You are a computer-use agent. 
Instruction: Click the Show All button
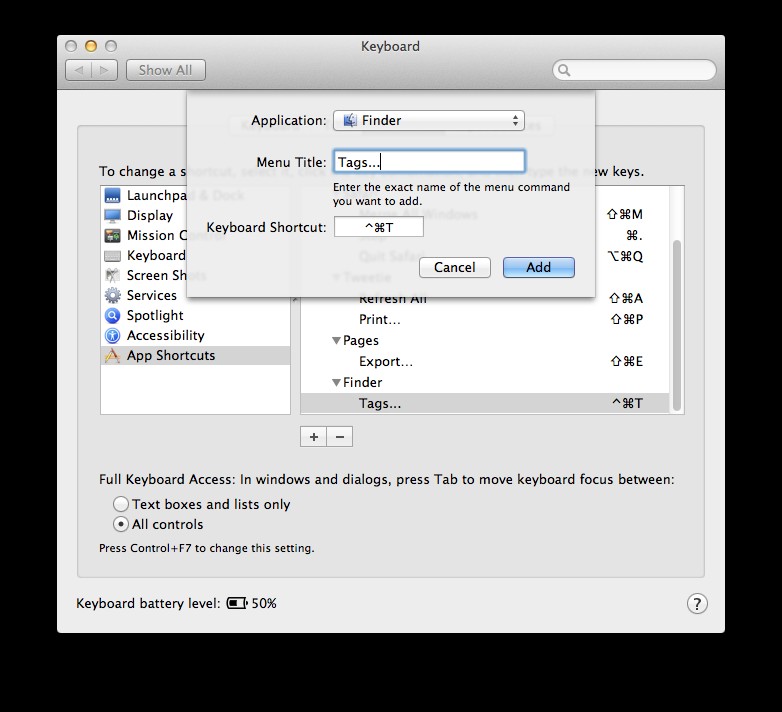click(166, 70)
